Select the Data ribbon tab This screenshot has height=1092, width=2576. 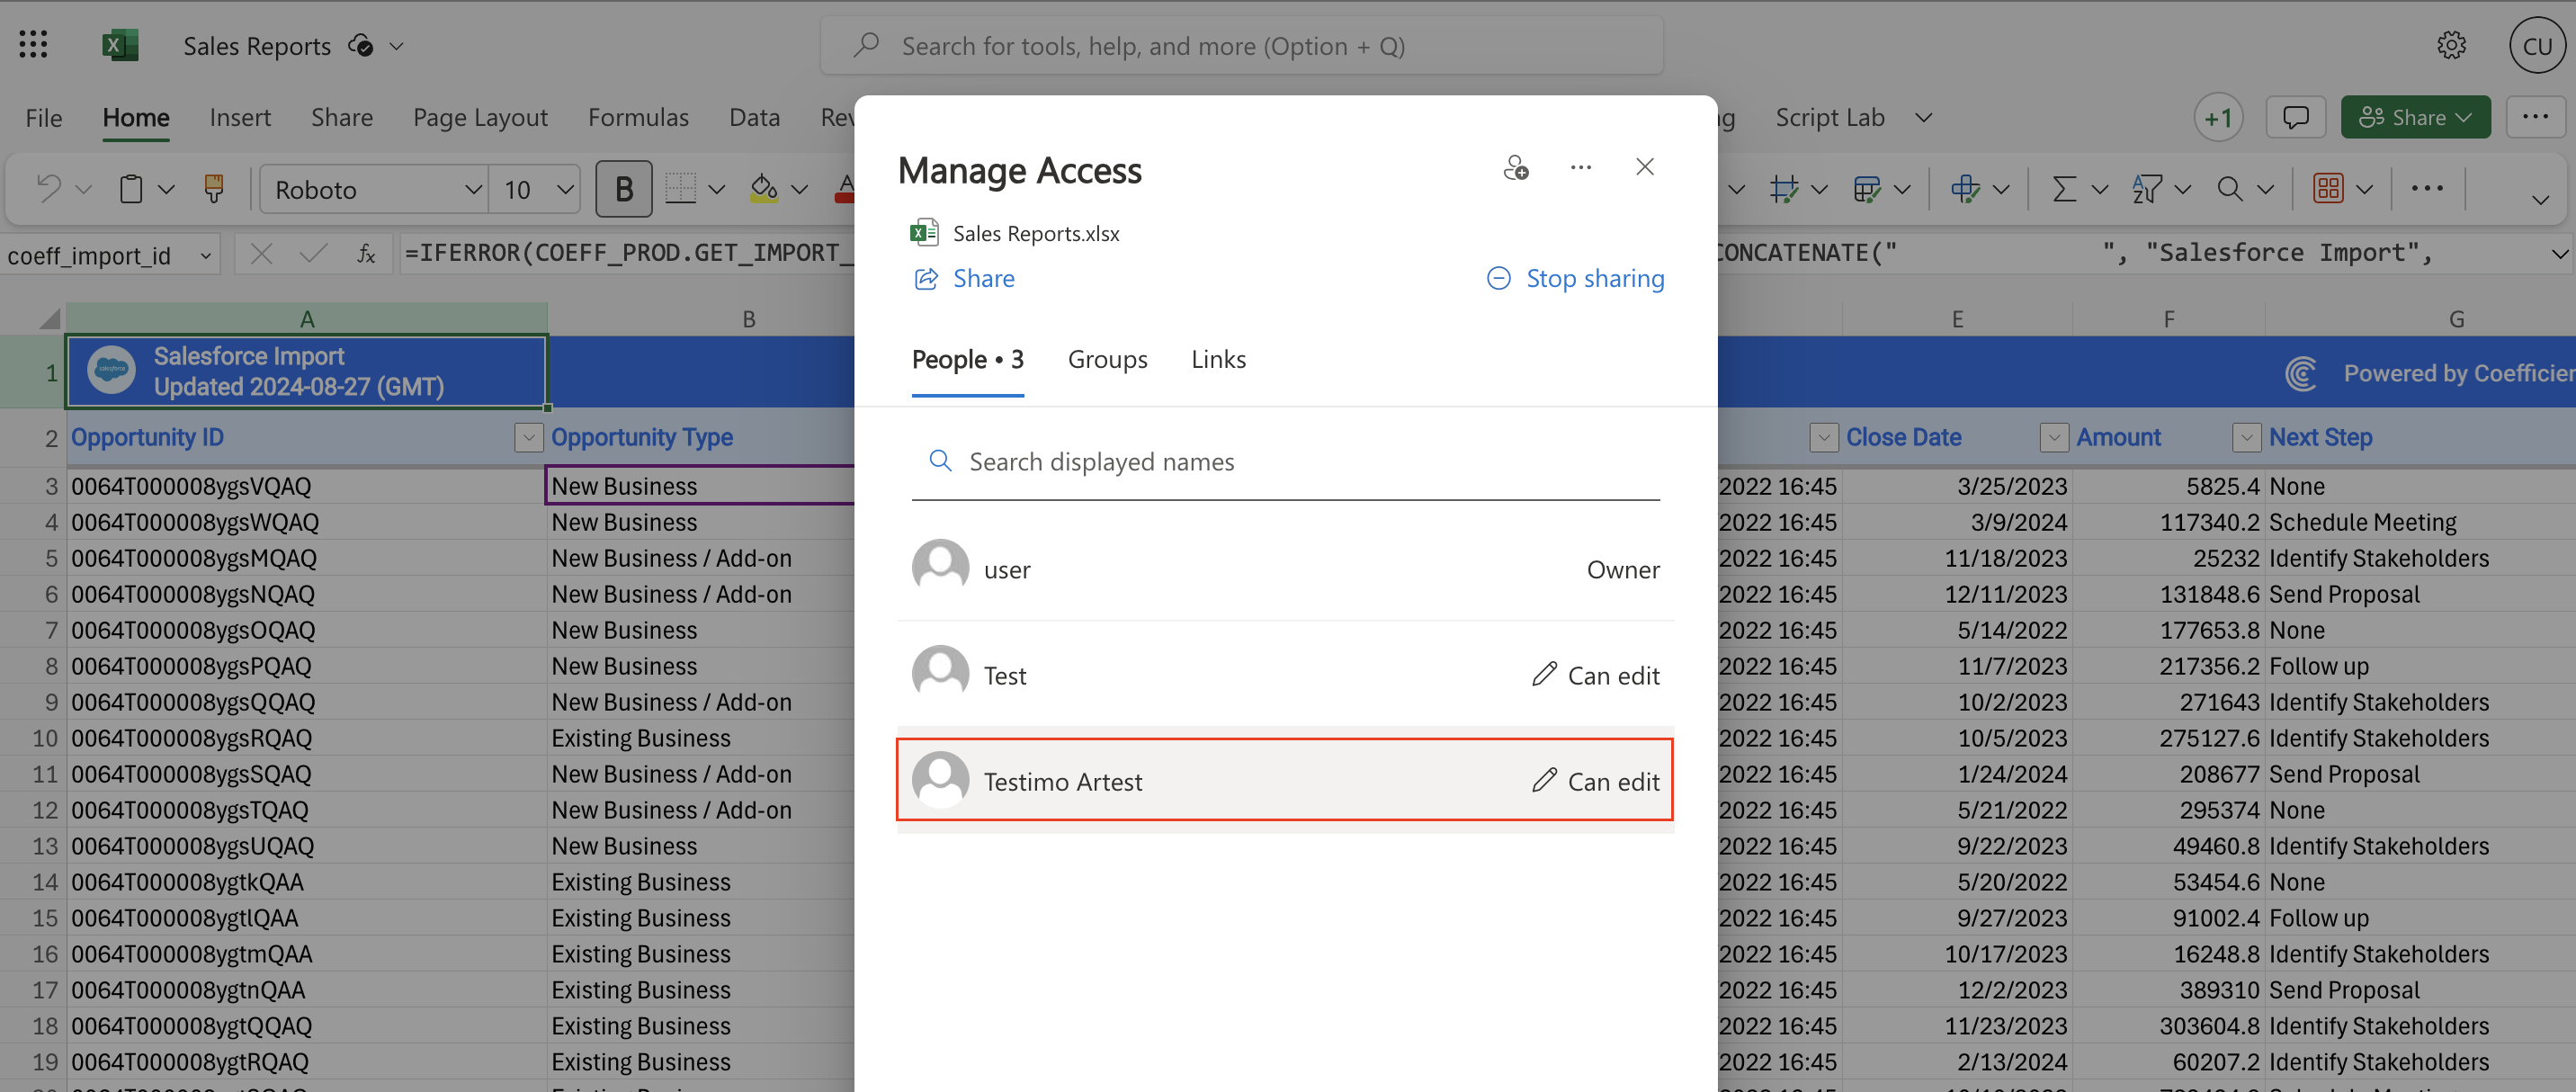coord(754,118)
